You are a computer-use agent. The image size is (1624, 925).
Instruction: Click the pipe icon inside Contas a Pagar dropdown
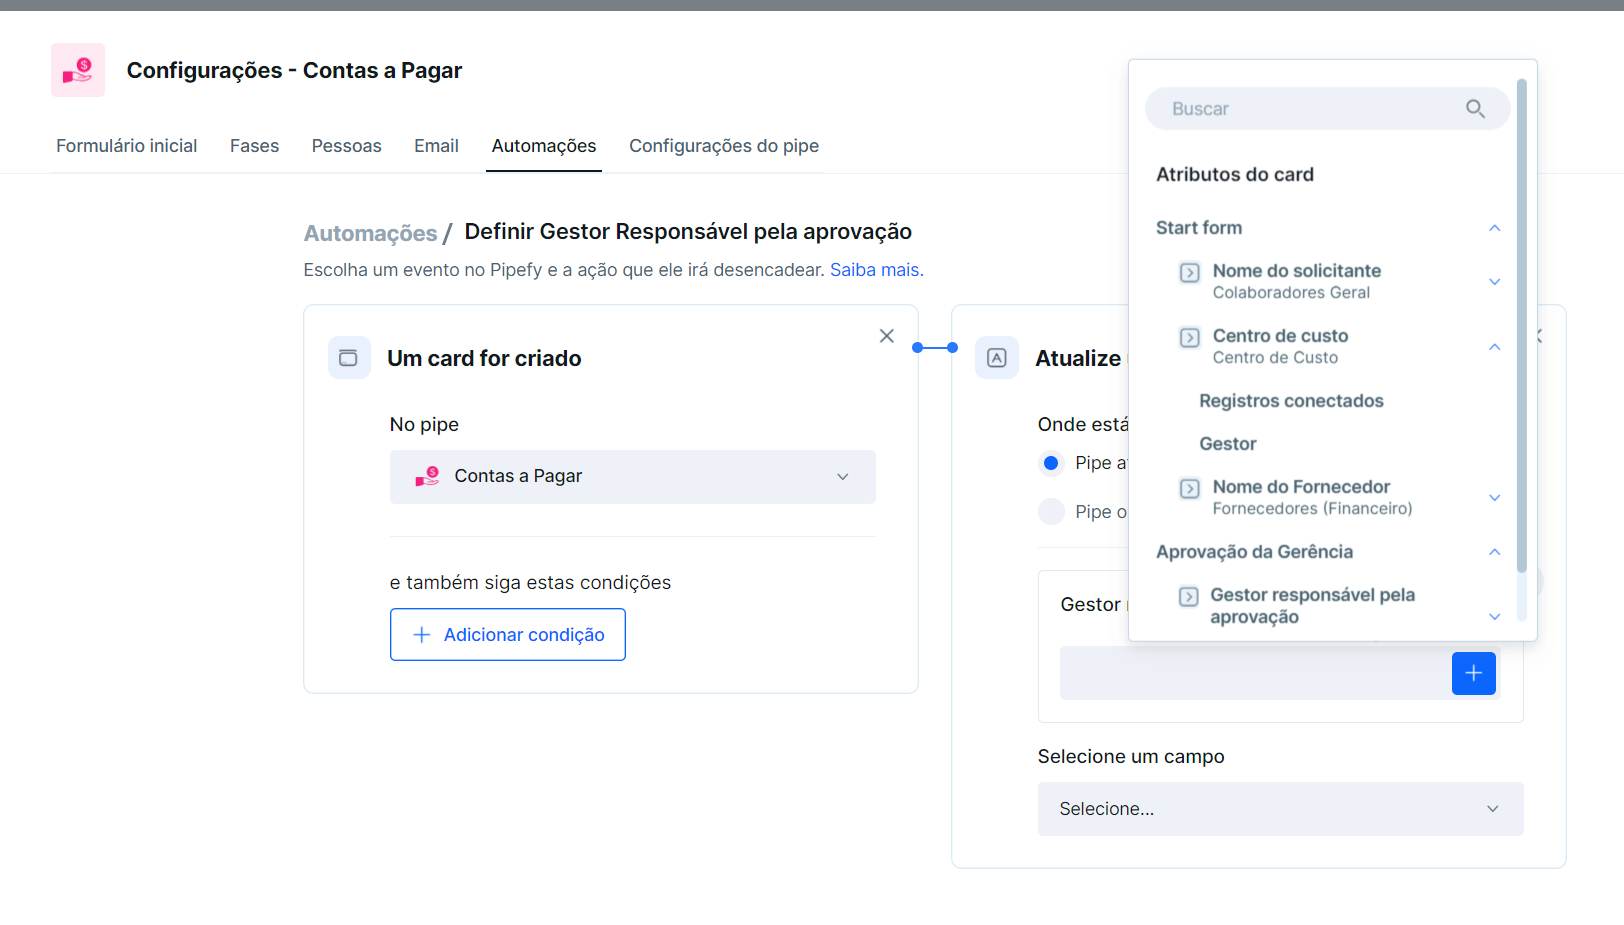click(427, 476)
